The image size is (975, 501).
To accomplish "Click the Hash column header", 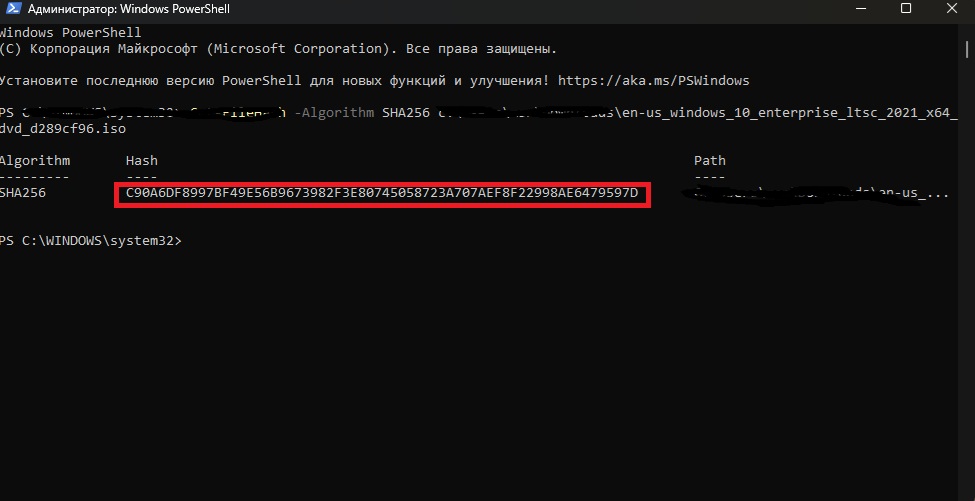I will [x=141, y=160].
